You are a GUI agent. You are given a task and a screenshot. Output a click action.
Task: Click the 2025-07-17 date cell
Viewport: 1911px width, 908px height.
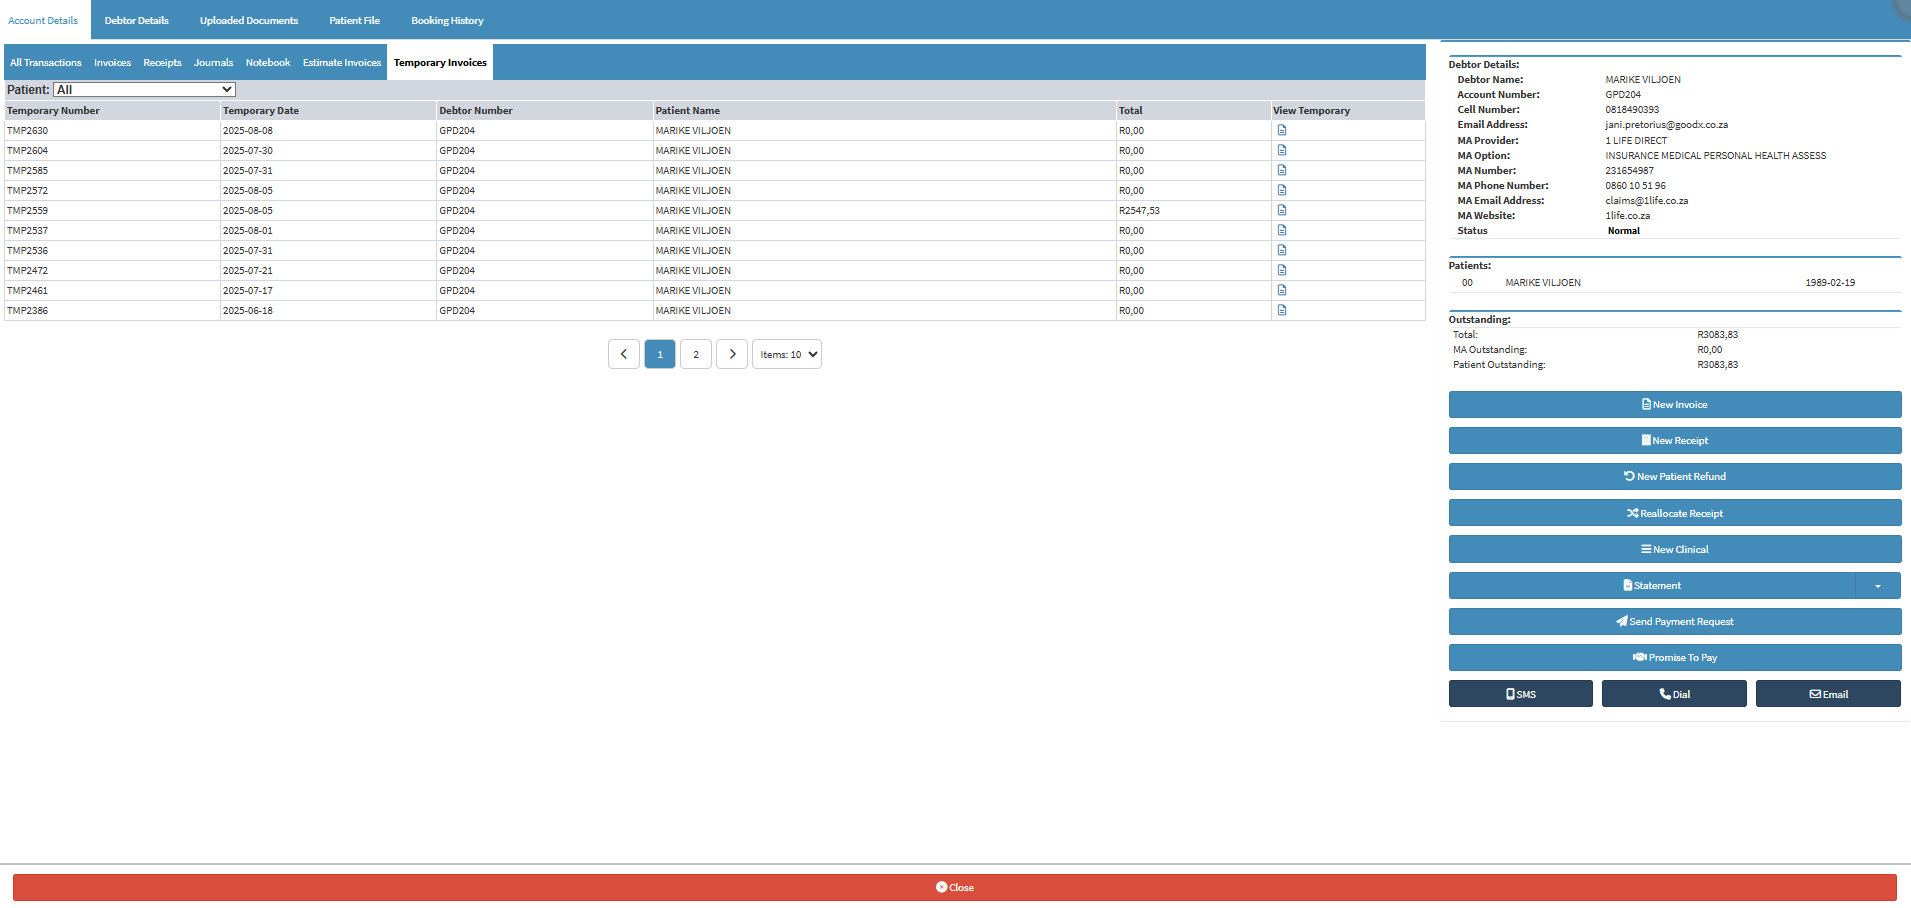click(x=328, y=291)
